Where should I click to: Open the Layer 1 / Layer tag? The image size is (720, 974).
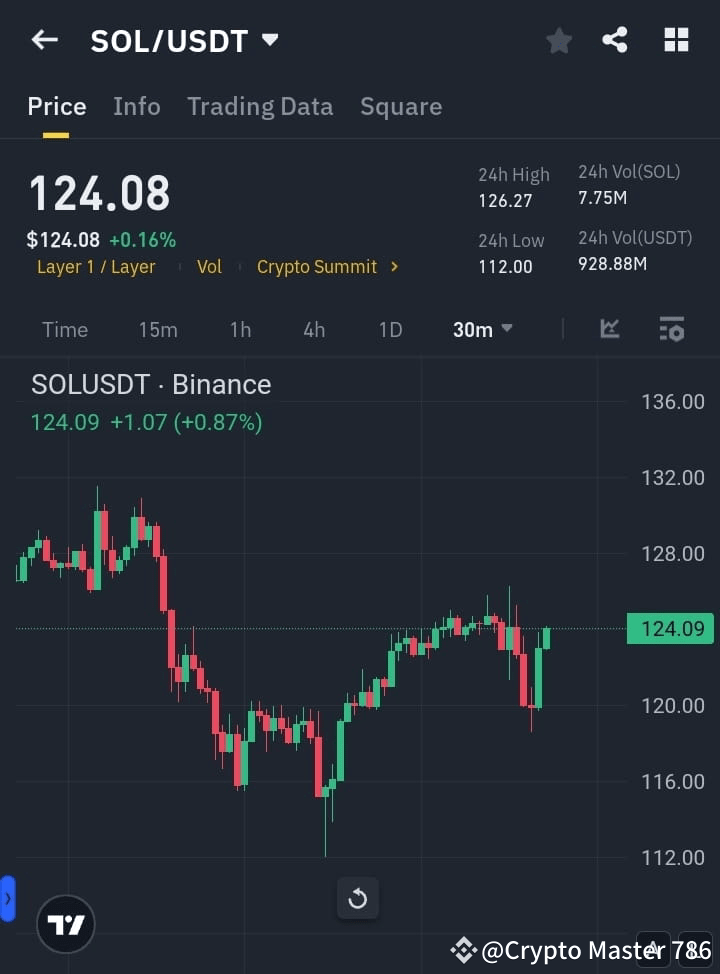pos(96,267)
